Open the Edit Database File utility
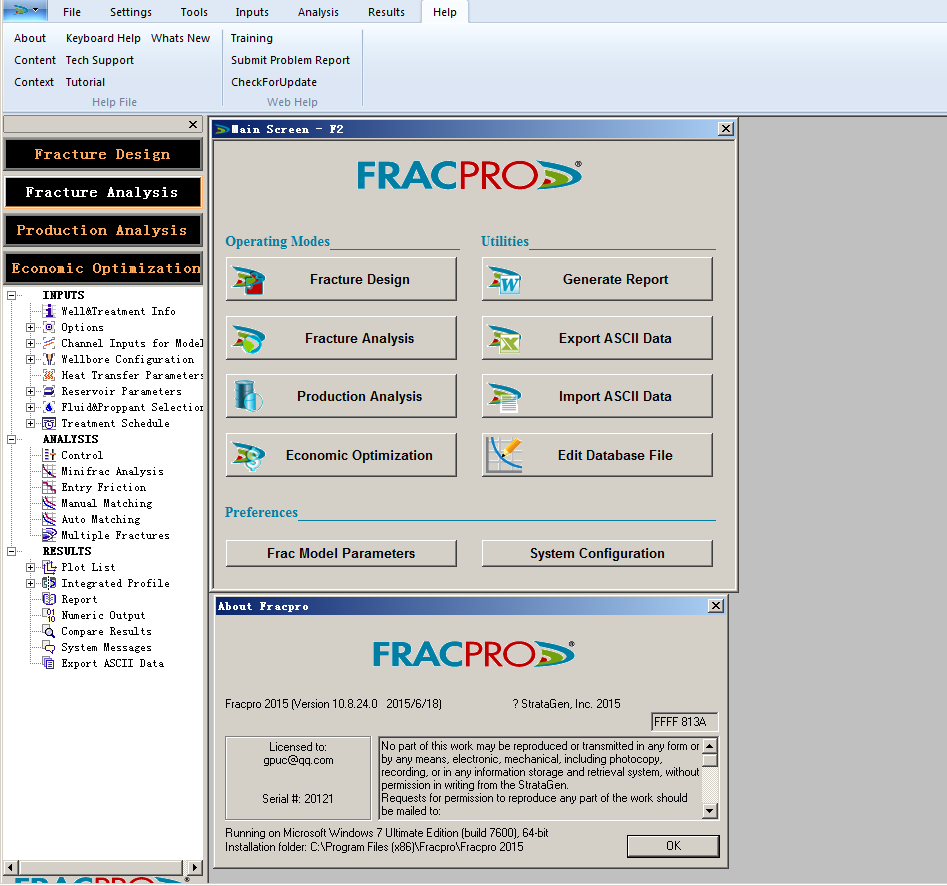The height and width of the screenshot is (886, 947). [x=597, y=455]
